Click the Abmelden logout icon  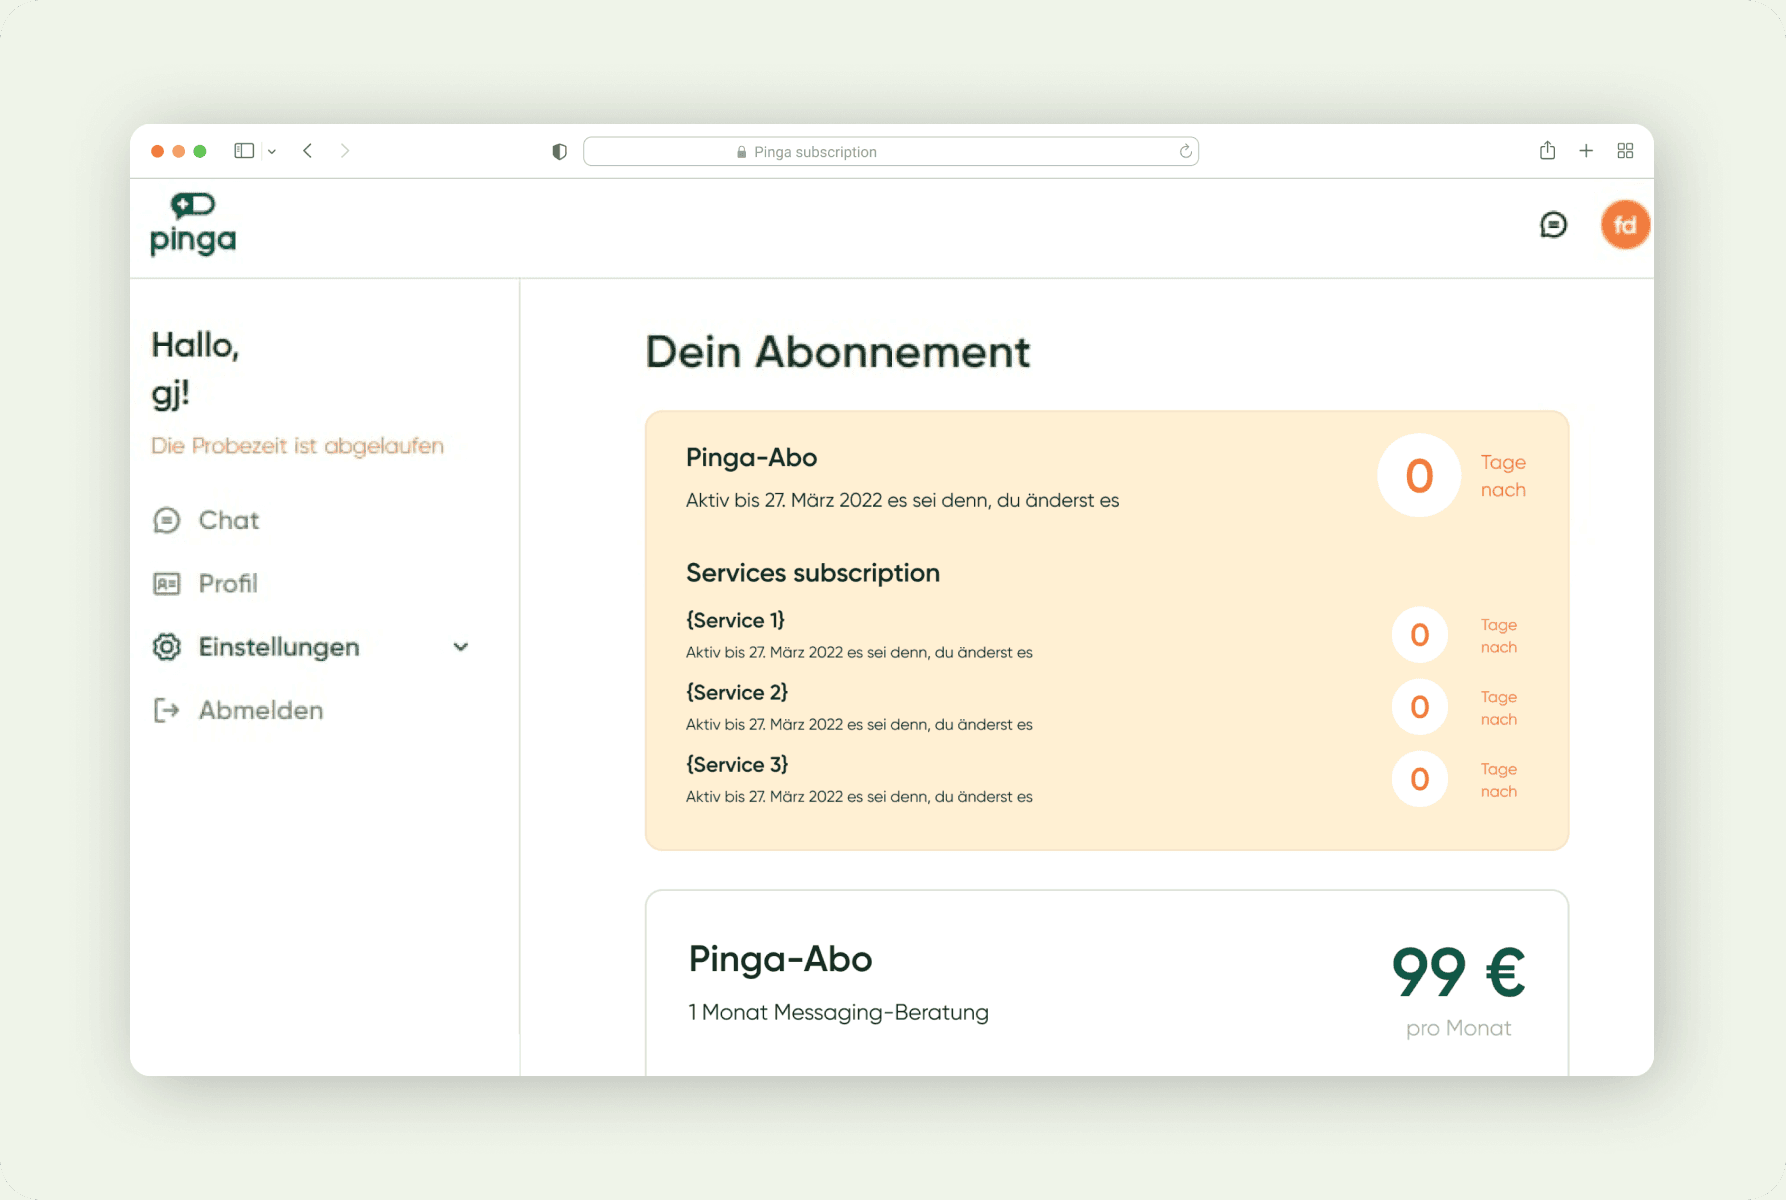167,710
